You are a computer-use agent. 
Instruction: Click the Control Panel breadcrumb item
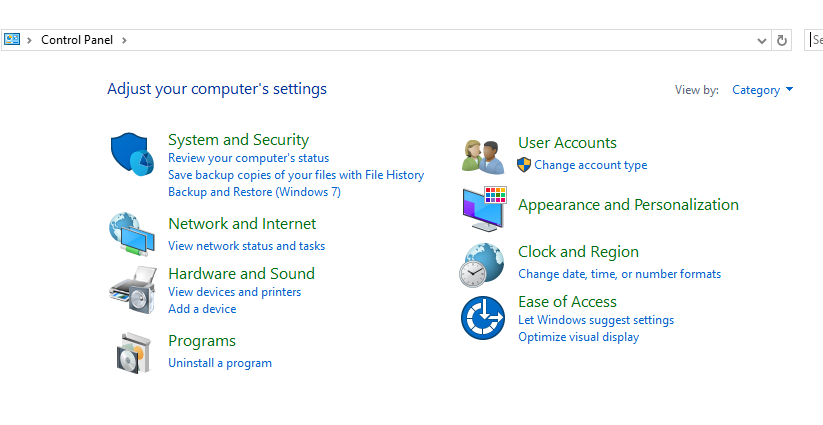tap(78, 40)
